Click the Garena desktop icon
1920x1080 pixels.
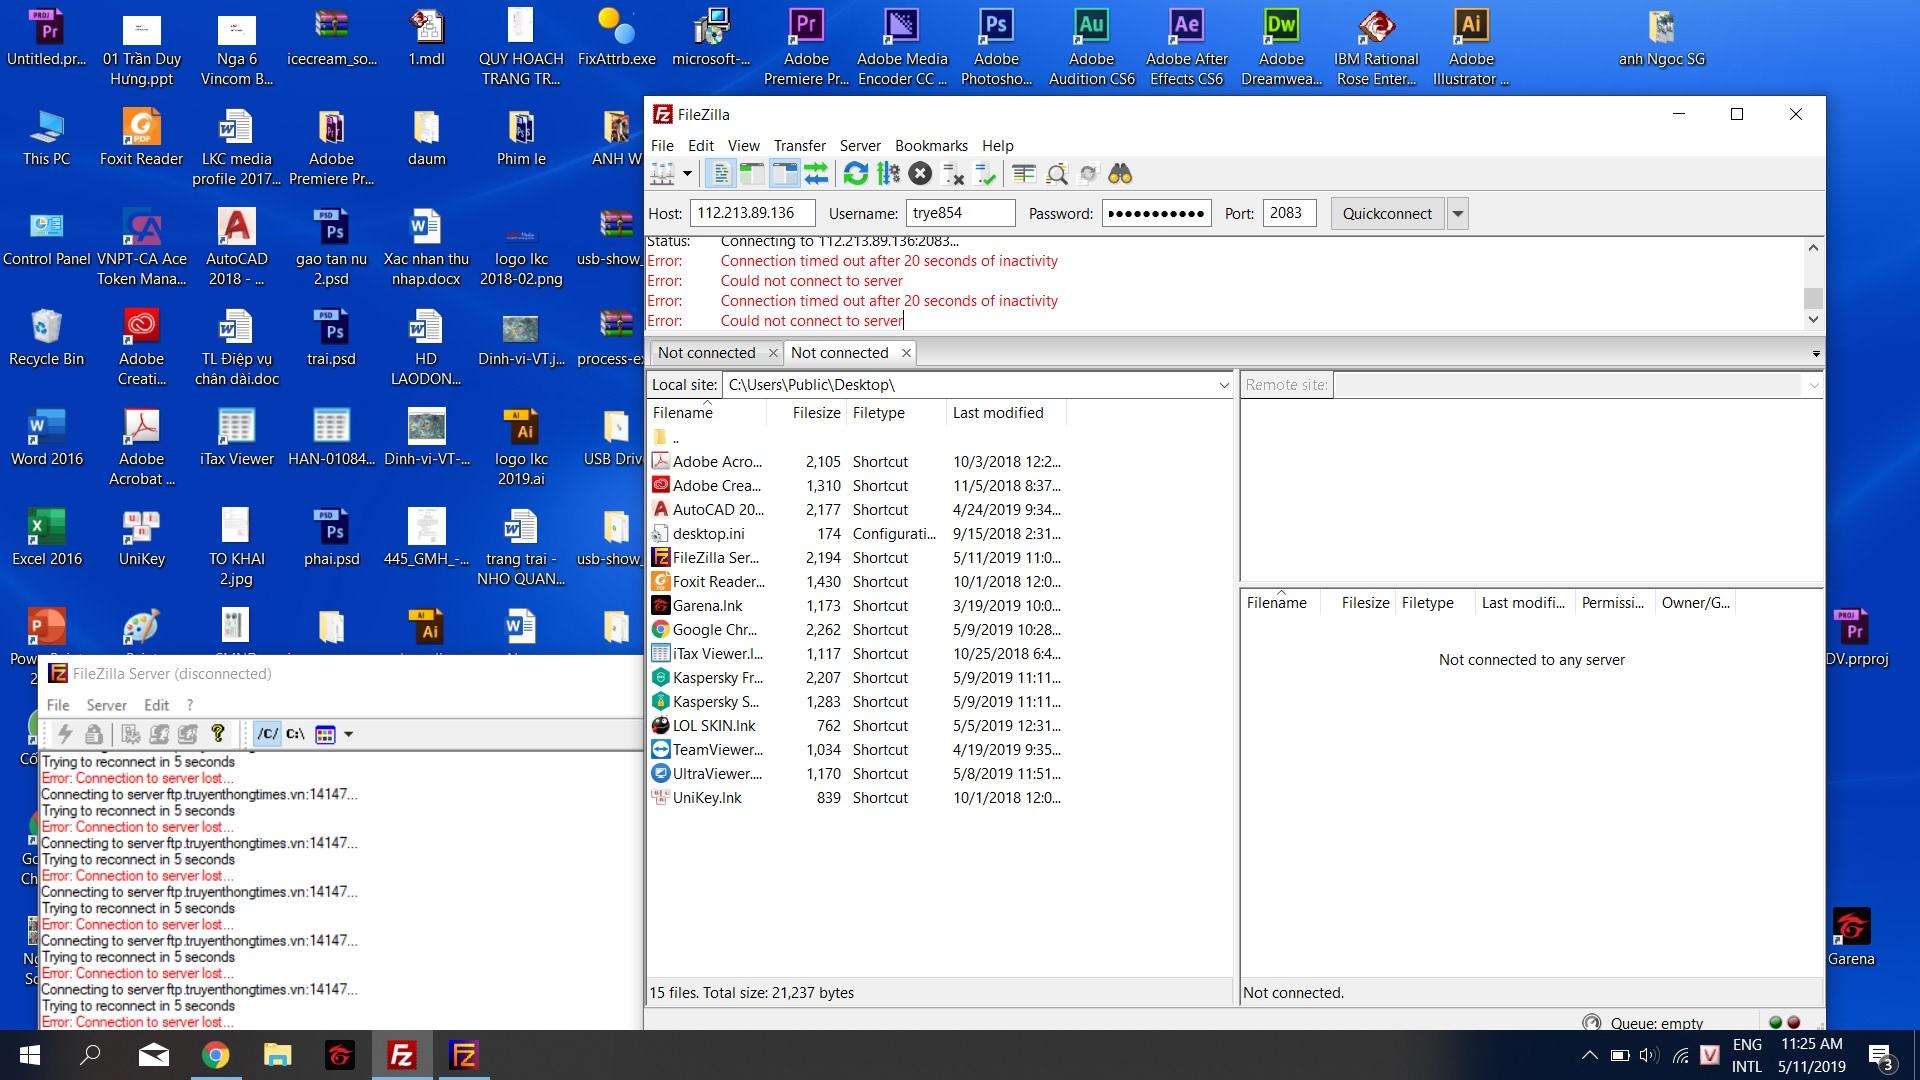coord(1851,937)
